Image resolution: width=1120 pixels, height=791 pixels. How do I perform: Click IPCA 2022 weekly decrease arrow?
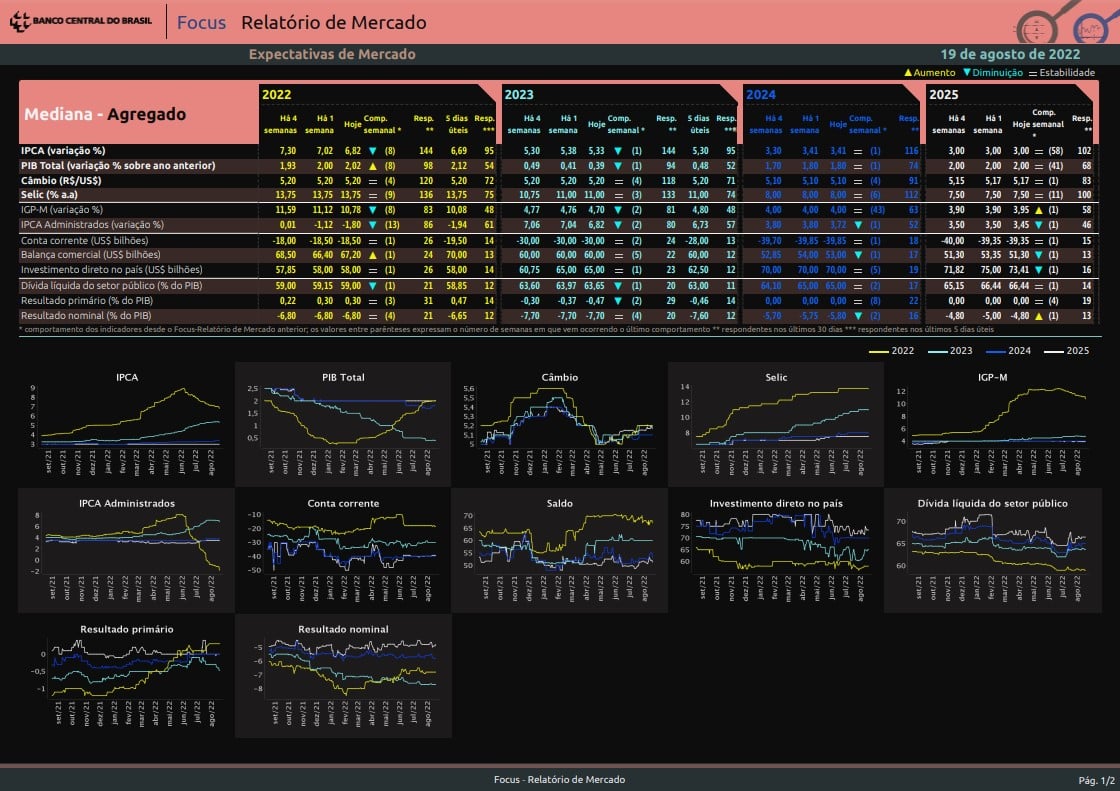click(372, 150)
